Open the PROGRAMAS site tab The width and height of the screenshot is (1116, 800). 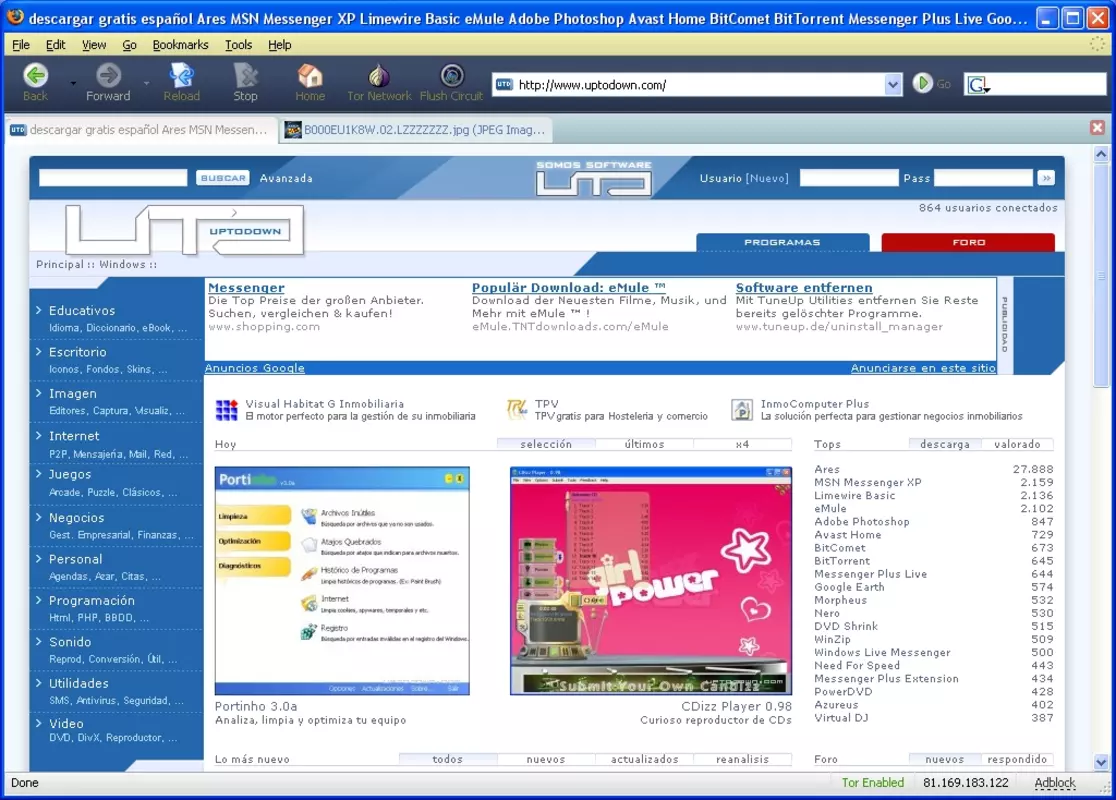pos(782,242)
